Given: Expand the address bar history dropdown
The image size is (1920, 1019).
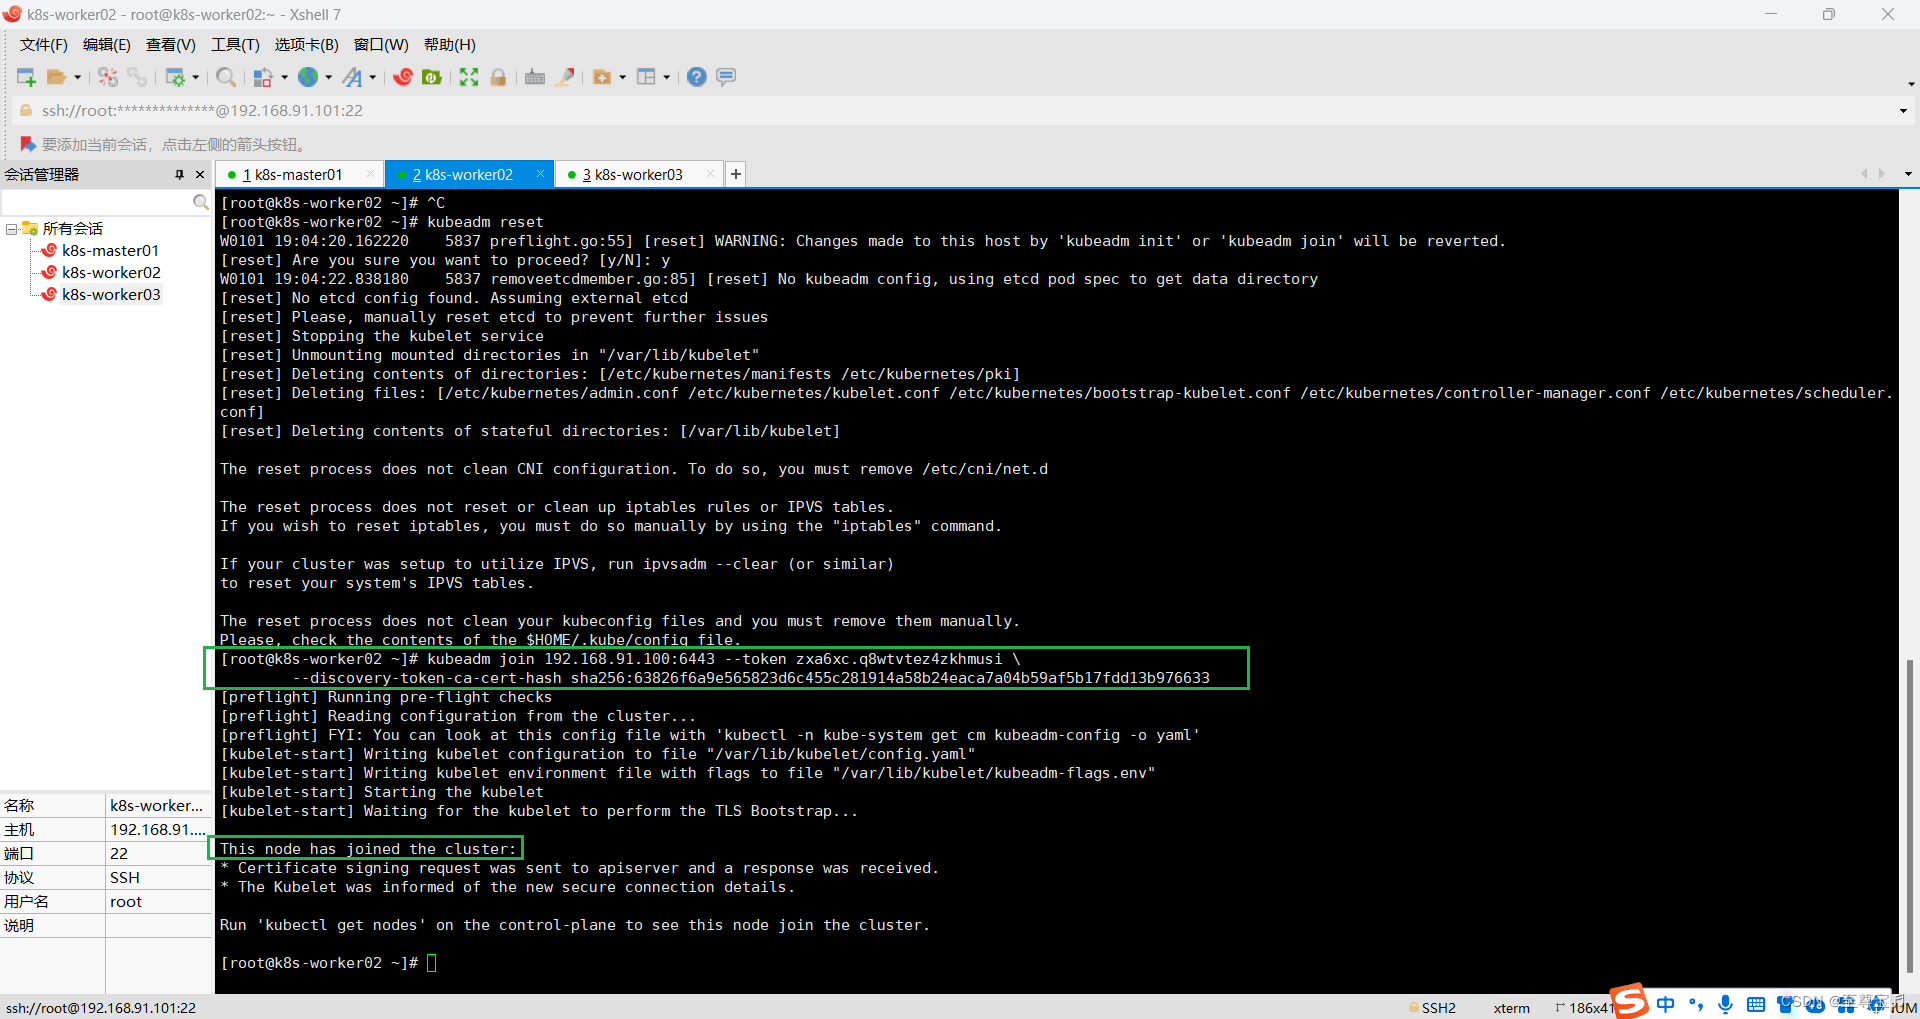Looking at the screenshot, I should pyautogui.click(x=1903, y=111).
